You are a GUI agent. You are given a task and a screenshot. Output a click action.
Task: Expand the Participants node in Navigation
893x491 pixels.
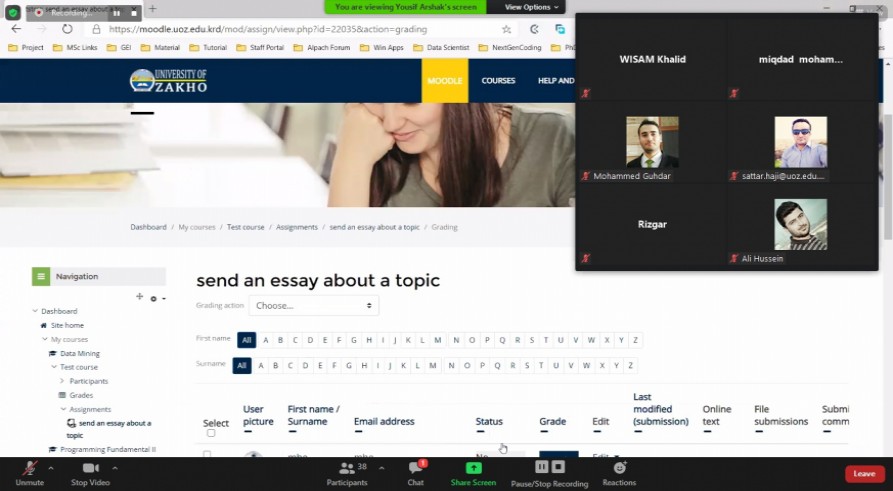pos(62,381)
